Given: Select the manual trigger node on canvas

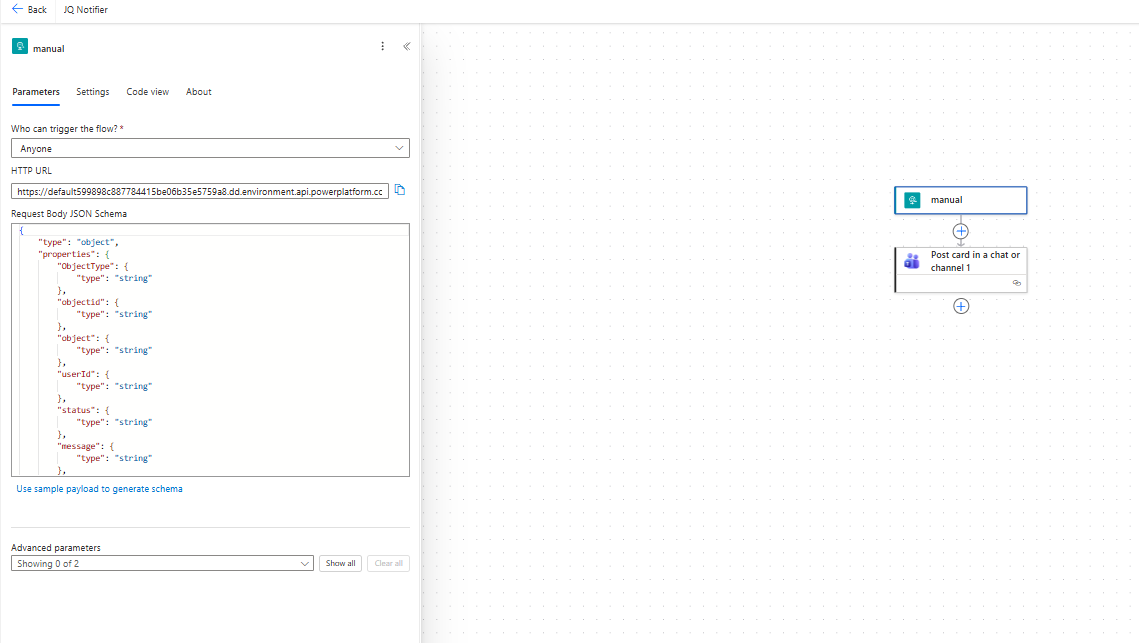Looking at the screenshot, I should pyautogui.click(x=960, y=200).
